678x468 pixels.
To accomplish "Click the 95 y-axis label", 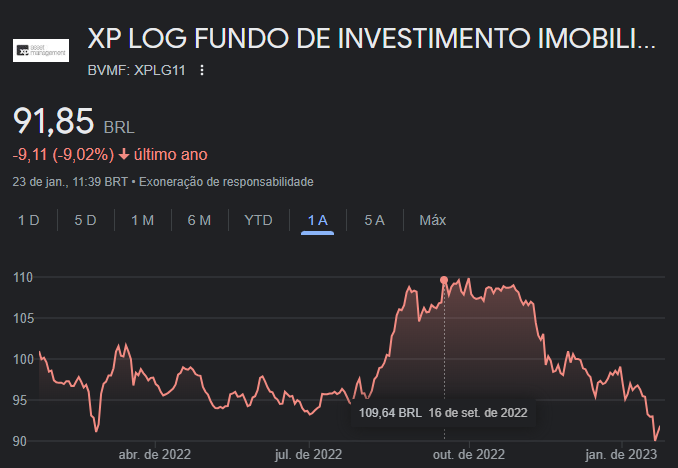I will pyautogui.click(x=20, y=400).
